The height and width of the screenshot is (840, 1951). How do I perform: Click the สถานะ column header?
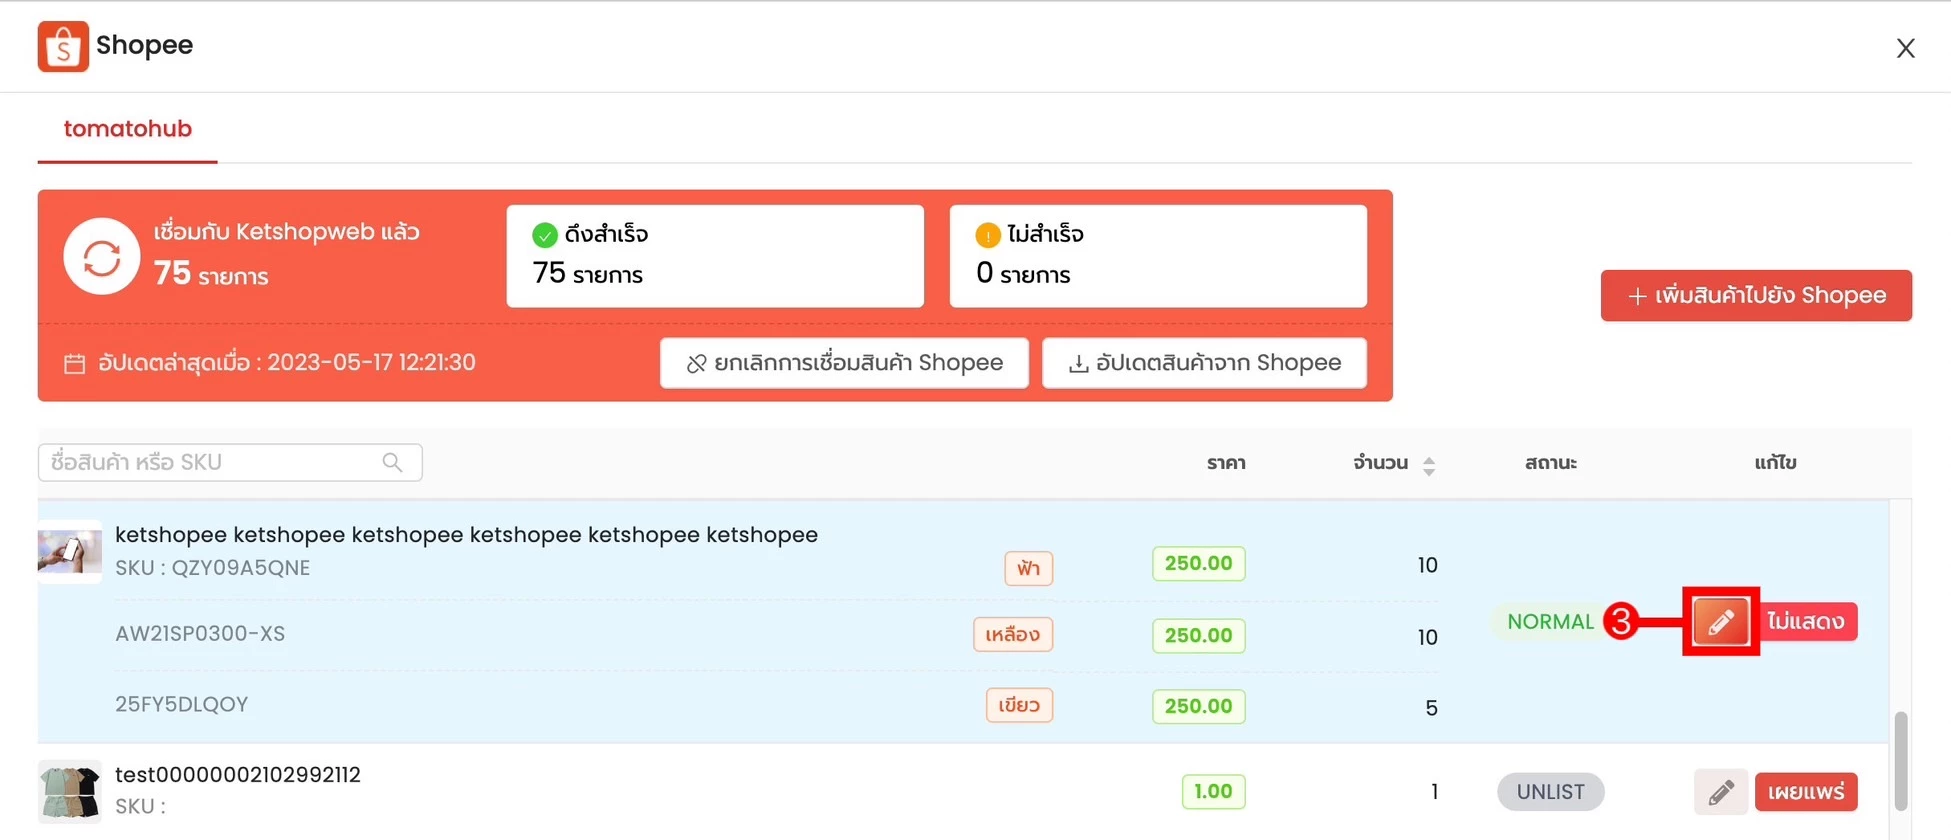point(1550,463)
